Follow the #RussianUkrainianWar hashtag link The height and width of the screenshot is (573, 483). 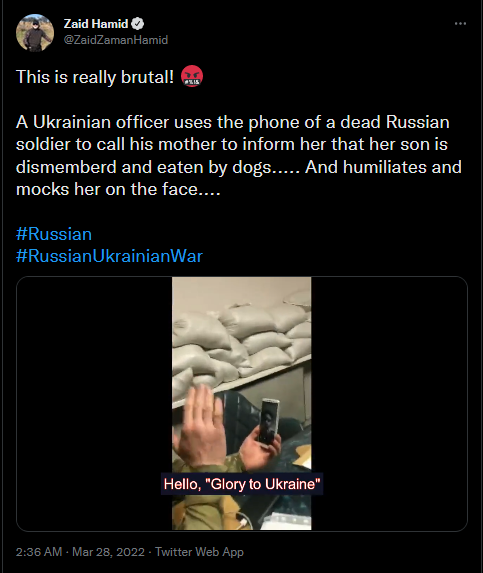109,256
